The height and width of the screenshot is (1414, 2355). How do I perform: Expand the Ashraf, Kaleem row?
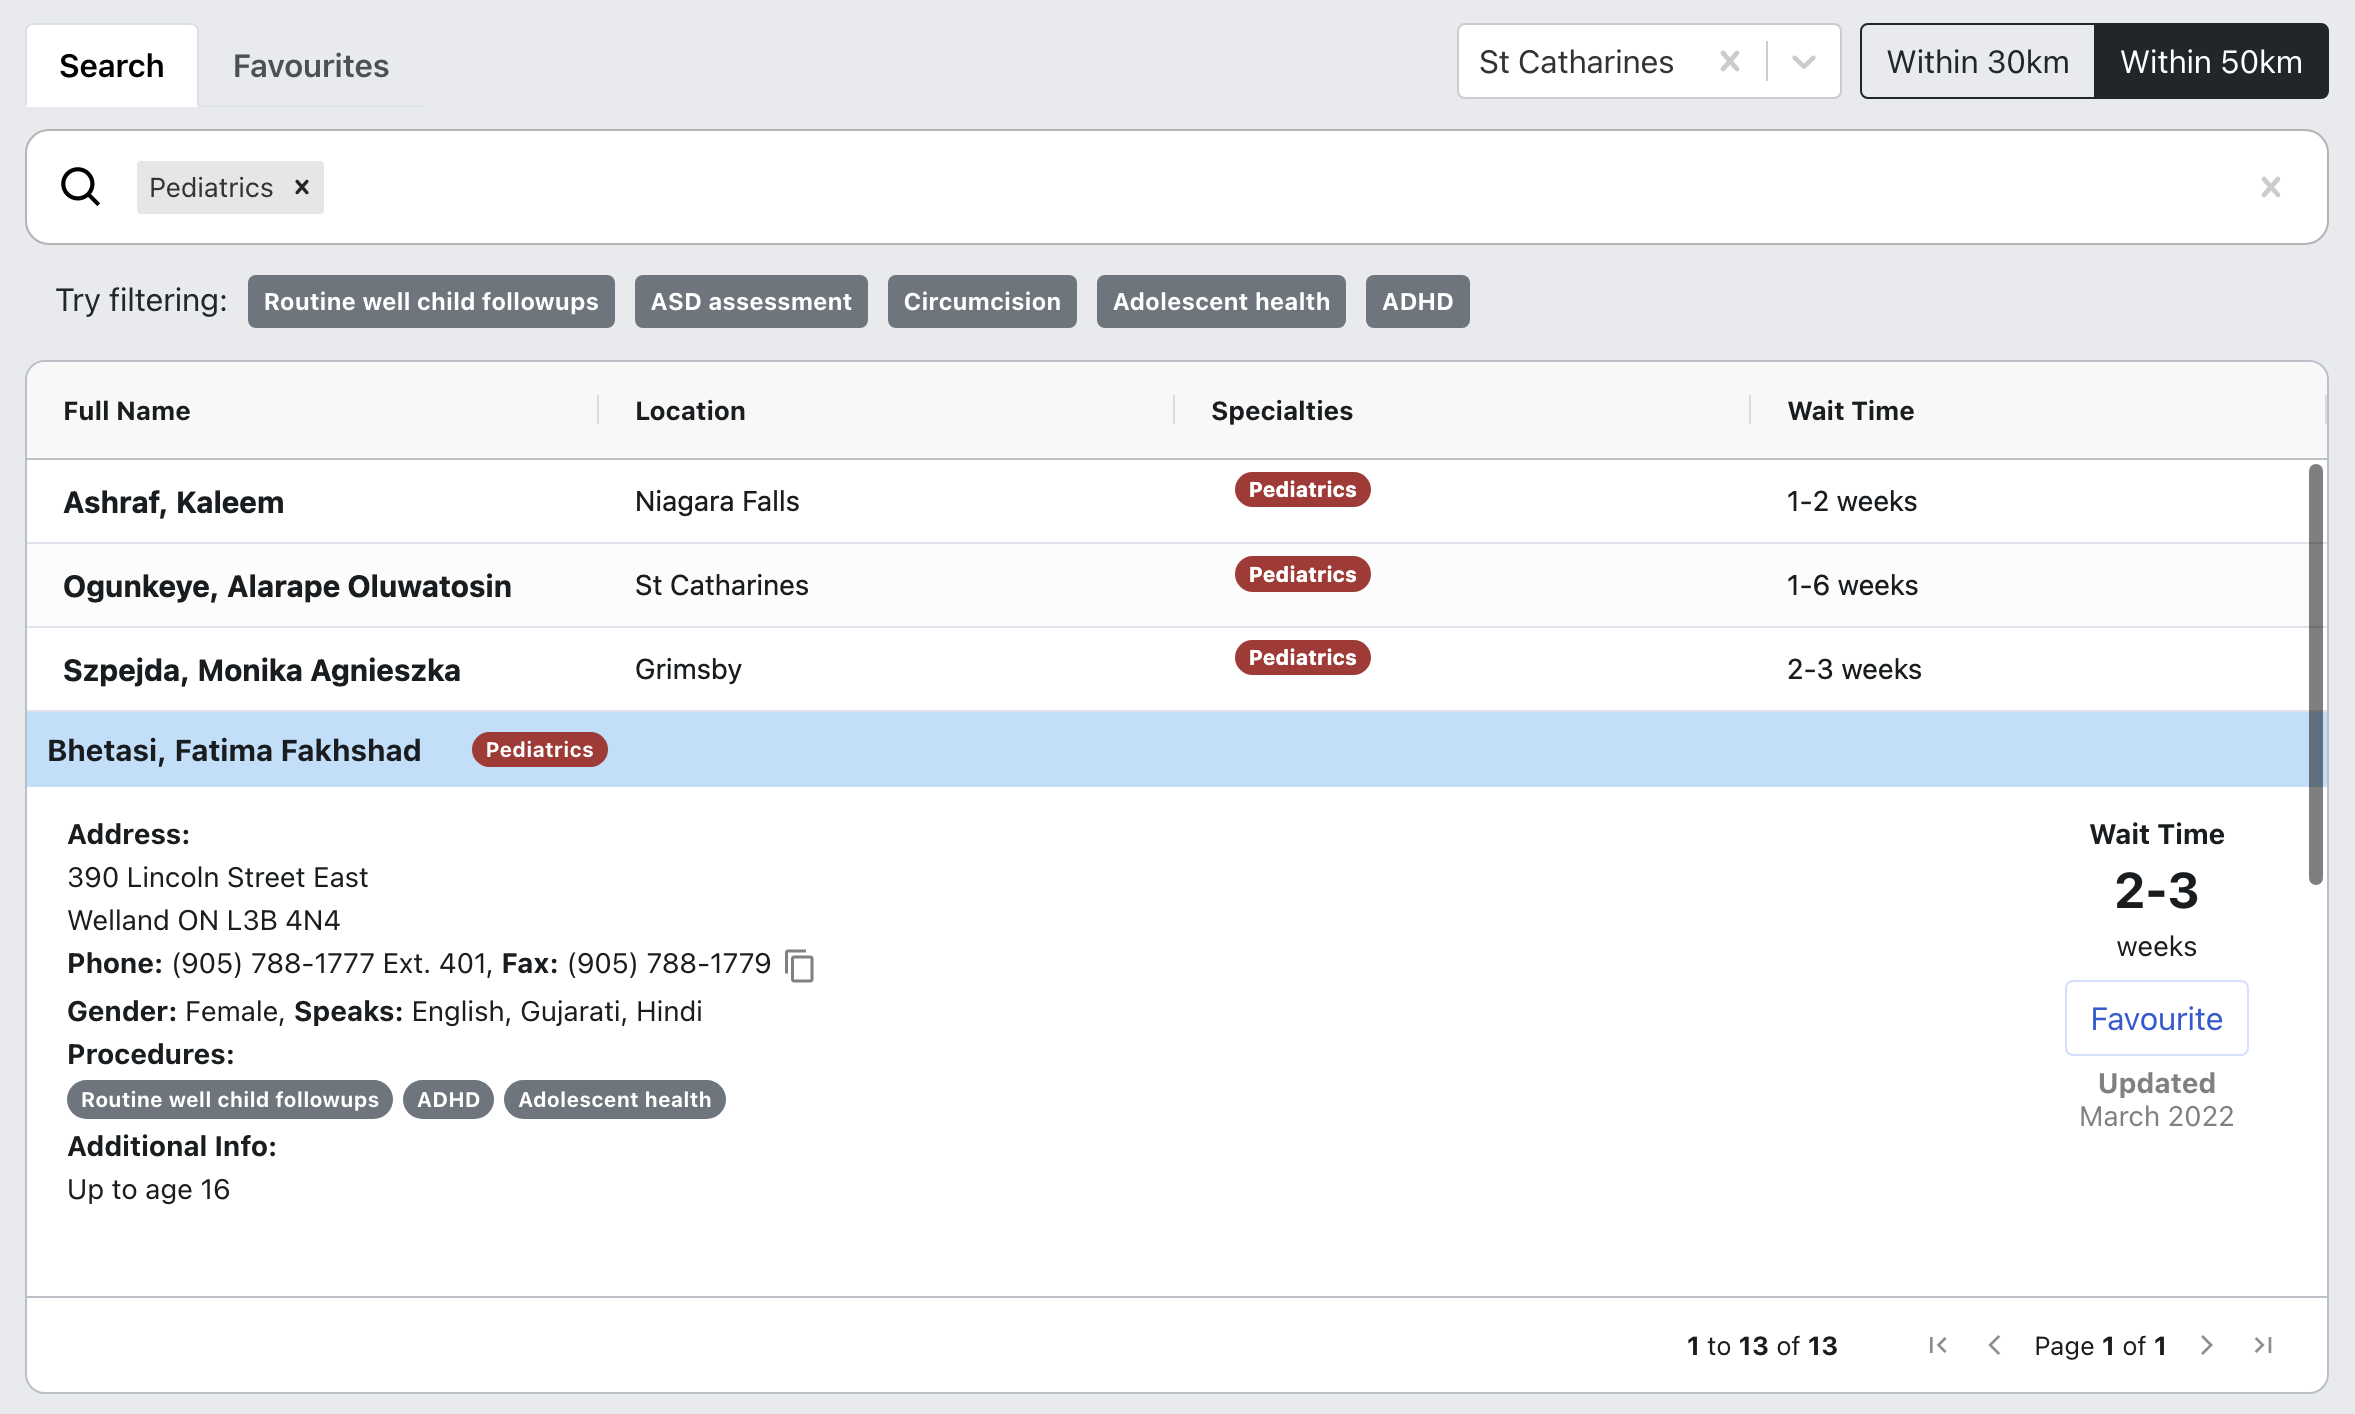(174, 502)
